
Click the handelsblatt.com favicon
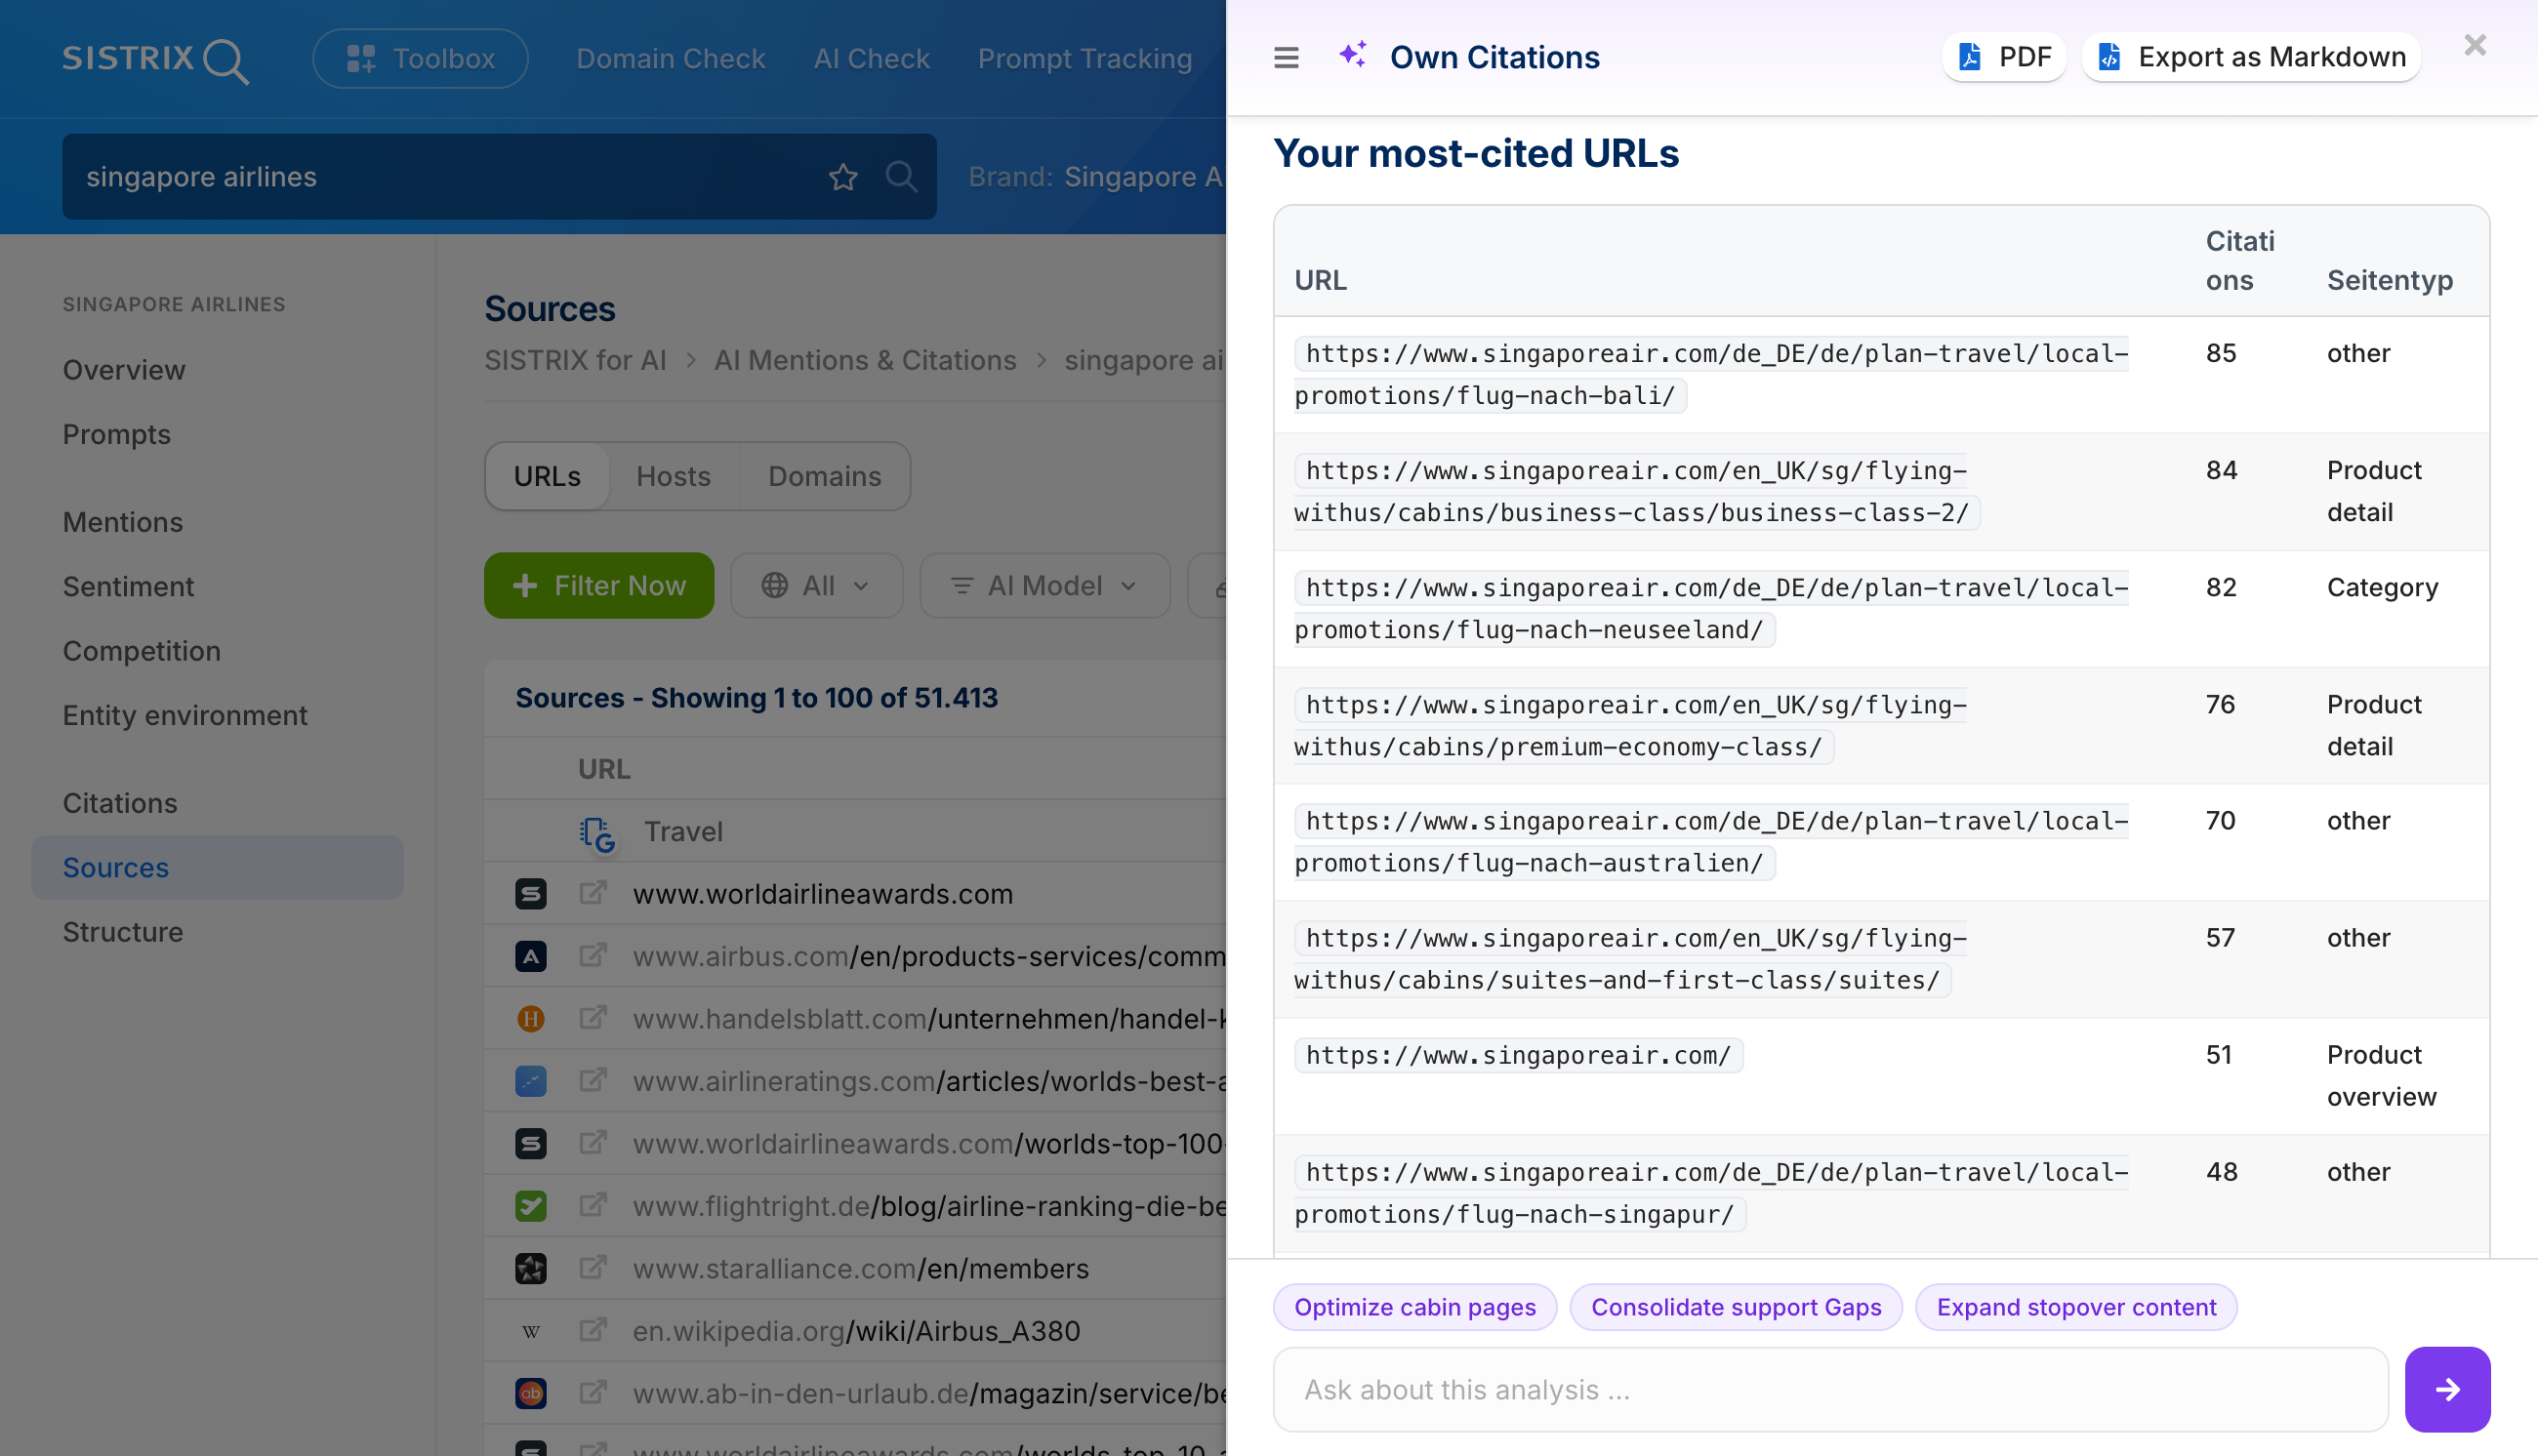pos(531,1018)
